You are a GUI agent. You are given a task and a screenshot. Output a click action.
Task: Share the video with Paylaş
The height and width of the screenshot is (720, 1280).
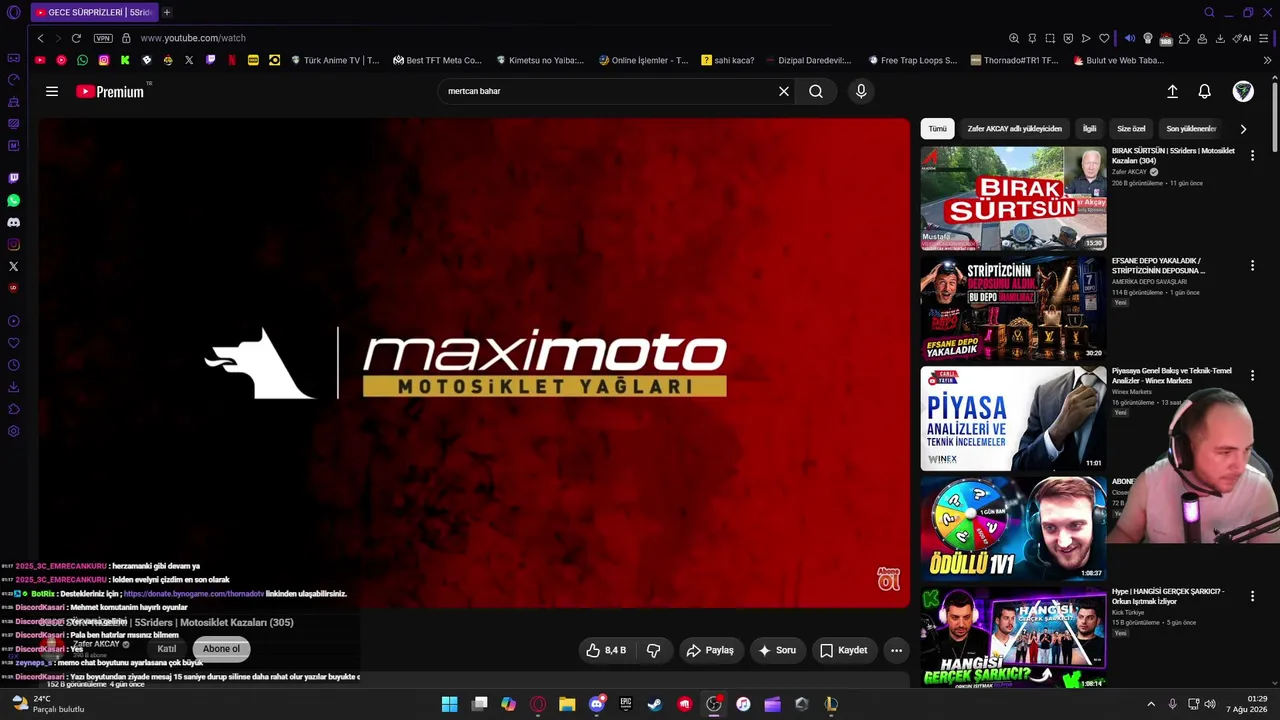[x=710, y=650]
